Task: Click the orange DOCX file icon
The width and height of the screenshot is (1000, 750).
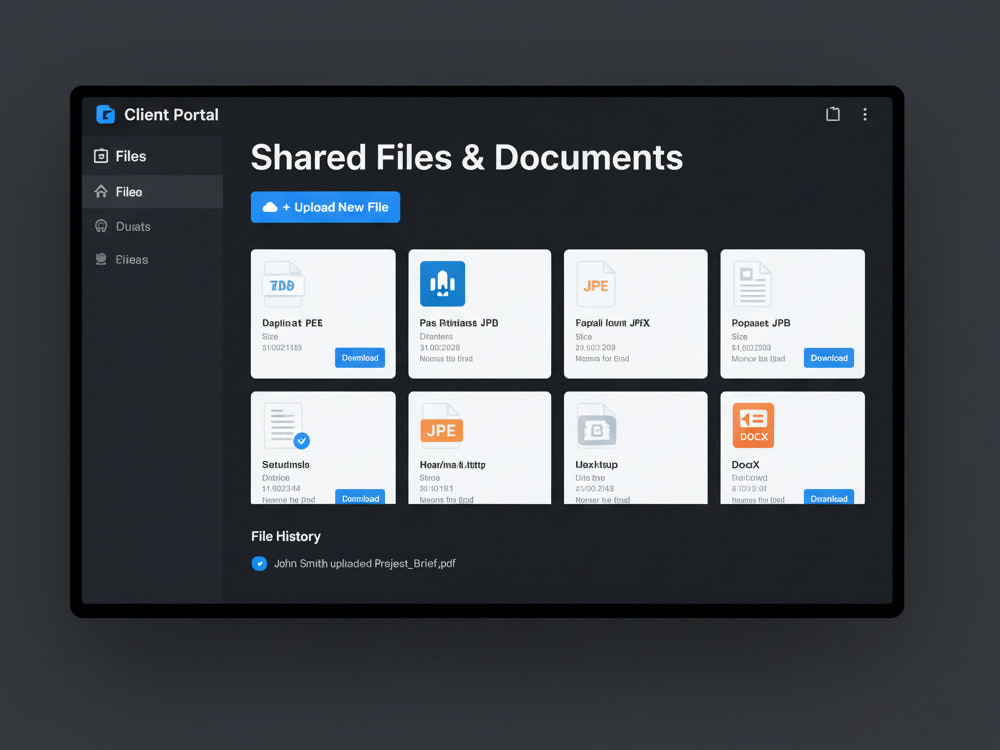Action: [753, 425]
